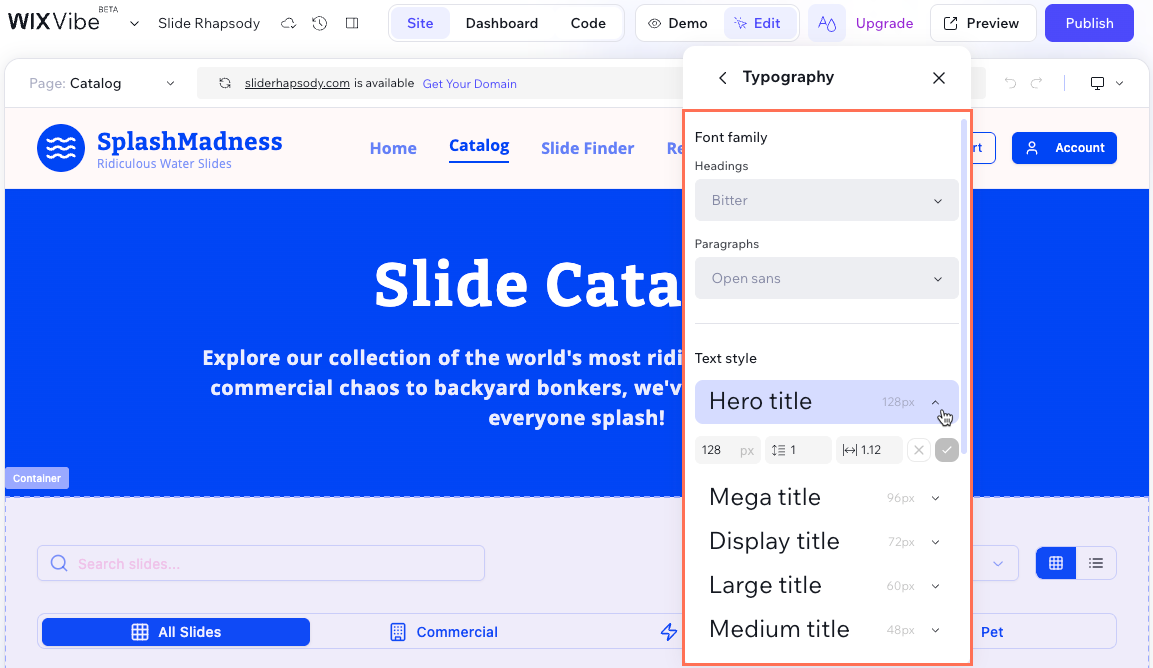Click the Publish button
Image resolution: width=1153 pixels, height=668 pixels.
(x=1089, y=23)
